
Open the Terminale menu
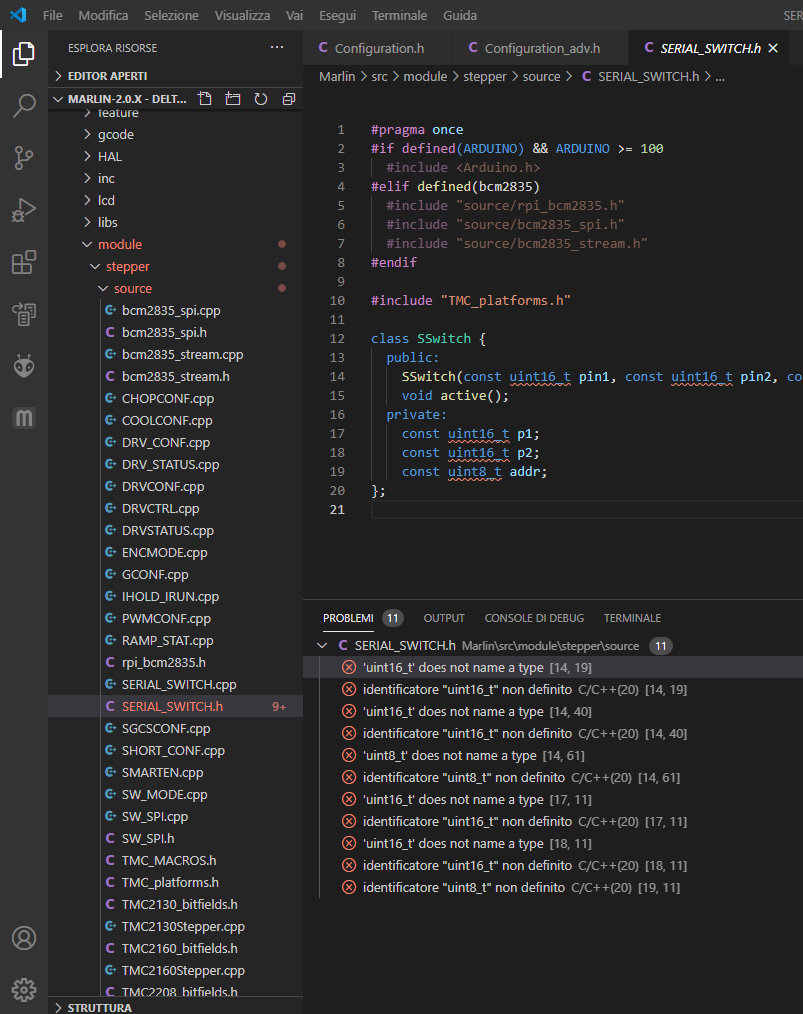[399, 15]
